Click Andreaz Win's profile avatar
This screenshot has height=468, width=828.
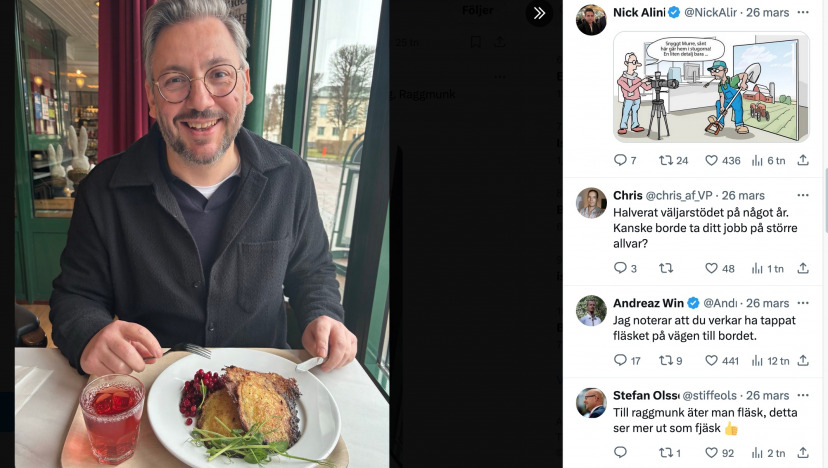click(591, 311)
